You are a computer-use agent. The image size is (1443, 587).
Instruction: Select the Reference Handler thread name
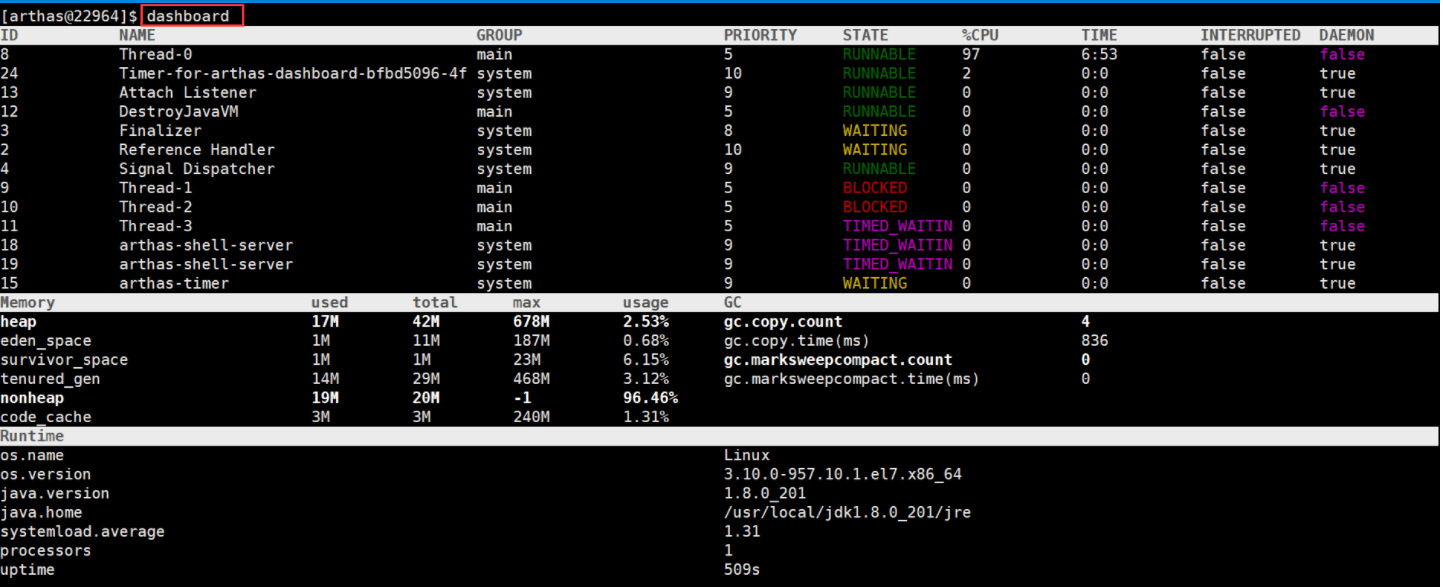coord(197,149)
